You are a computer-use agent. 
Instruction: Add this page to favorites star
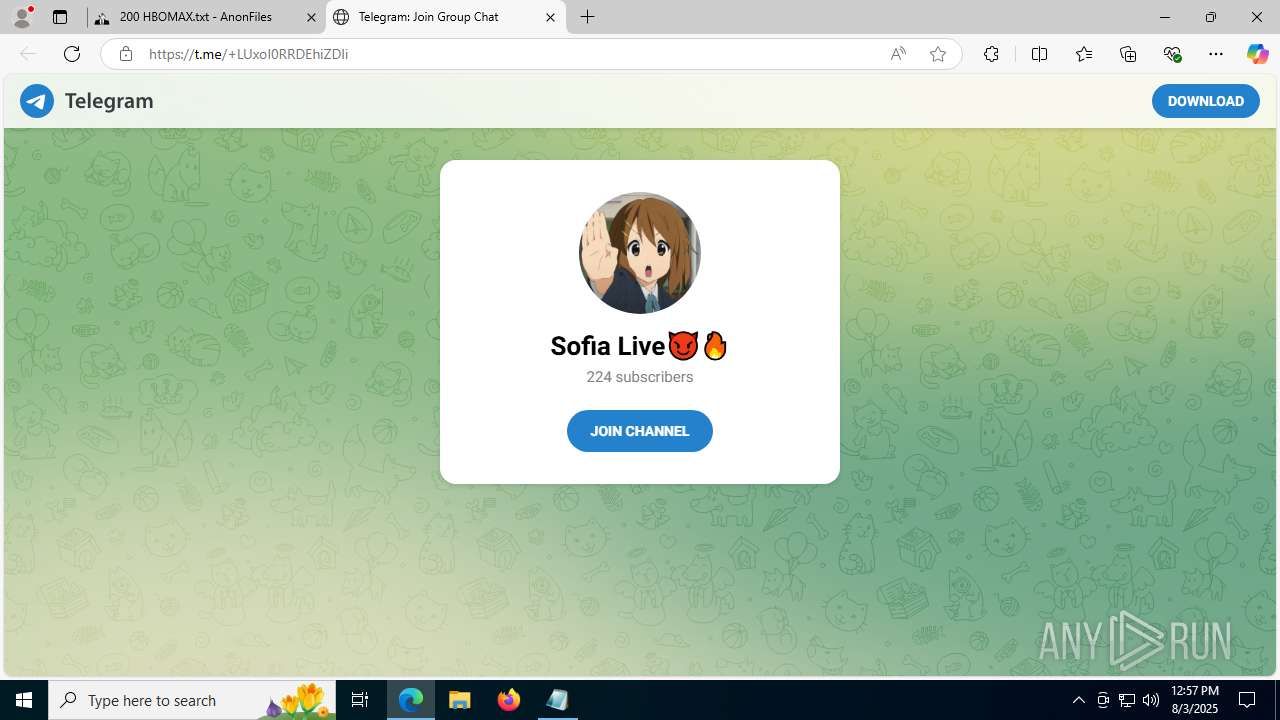click(938, 54)
